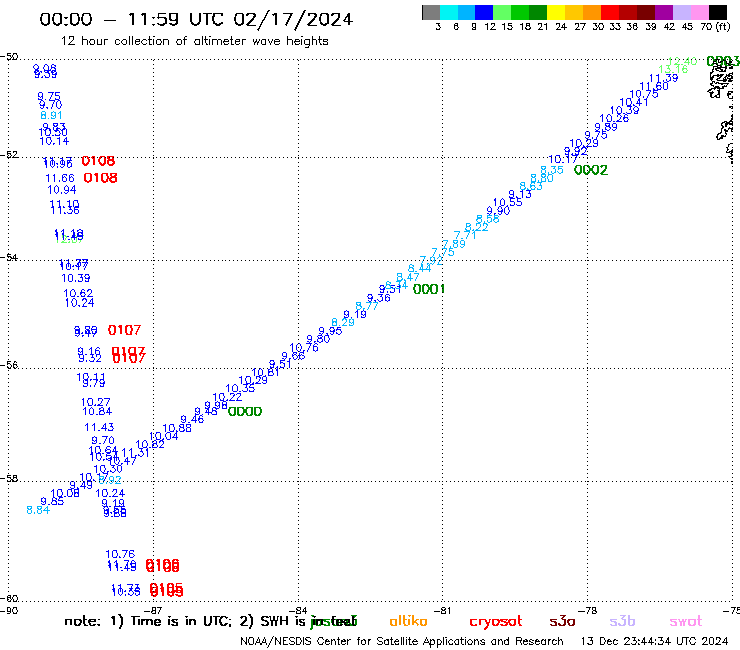Click the 11.39 wave height reading
The image size is (740, 650).
(x=664, y=78)
